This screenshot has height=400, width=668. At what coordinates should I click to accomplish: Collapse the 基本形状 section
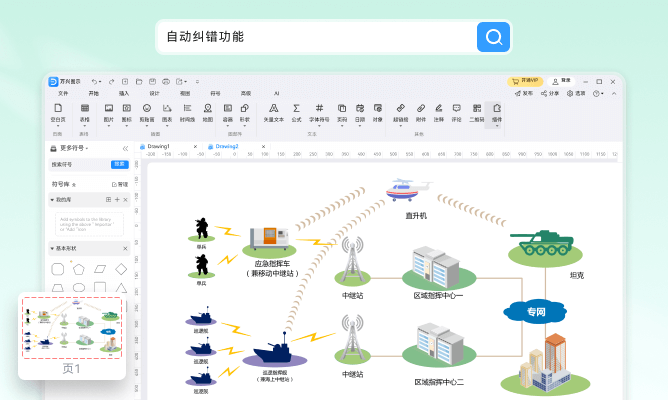(54, 248)
